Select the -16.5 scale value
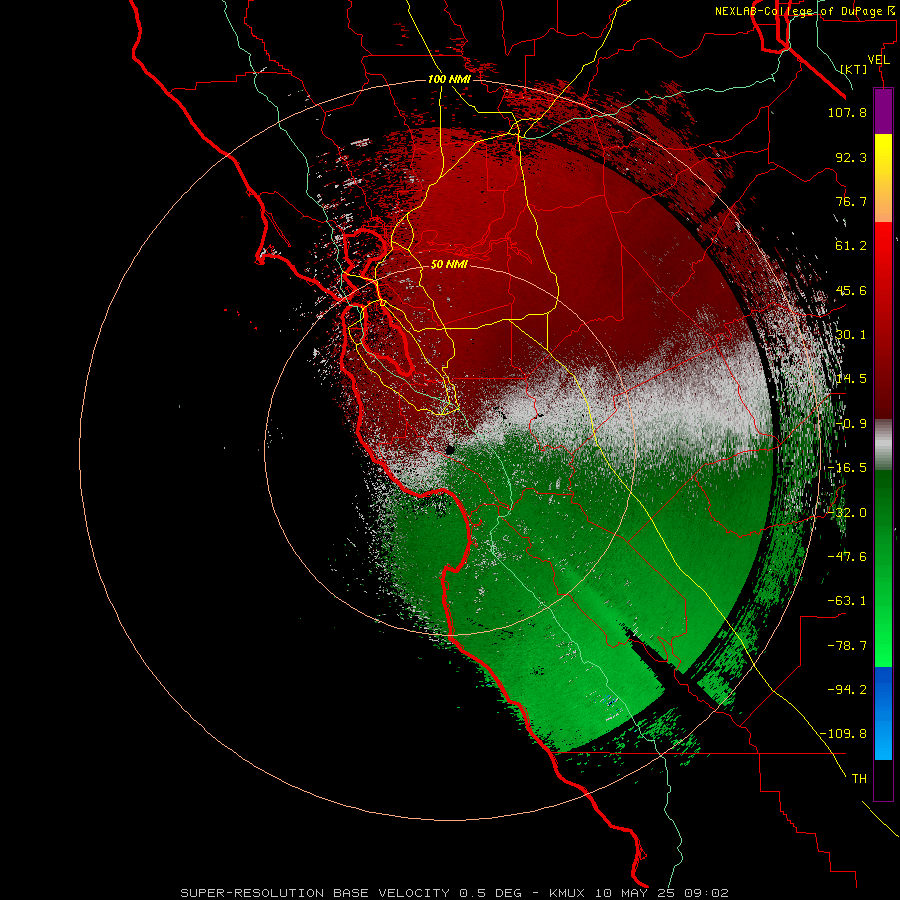The height and width of the screenshot is (900, 900). pyautogui.click(x=847, y=468)
